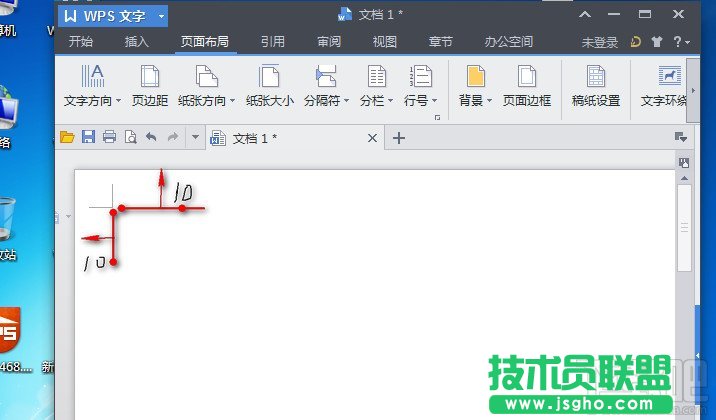This screenshot has height=420, width=716.
Task: Collapse the ribbon with the up chevron
Action: pos(585,15)
